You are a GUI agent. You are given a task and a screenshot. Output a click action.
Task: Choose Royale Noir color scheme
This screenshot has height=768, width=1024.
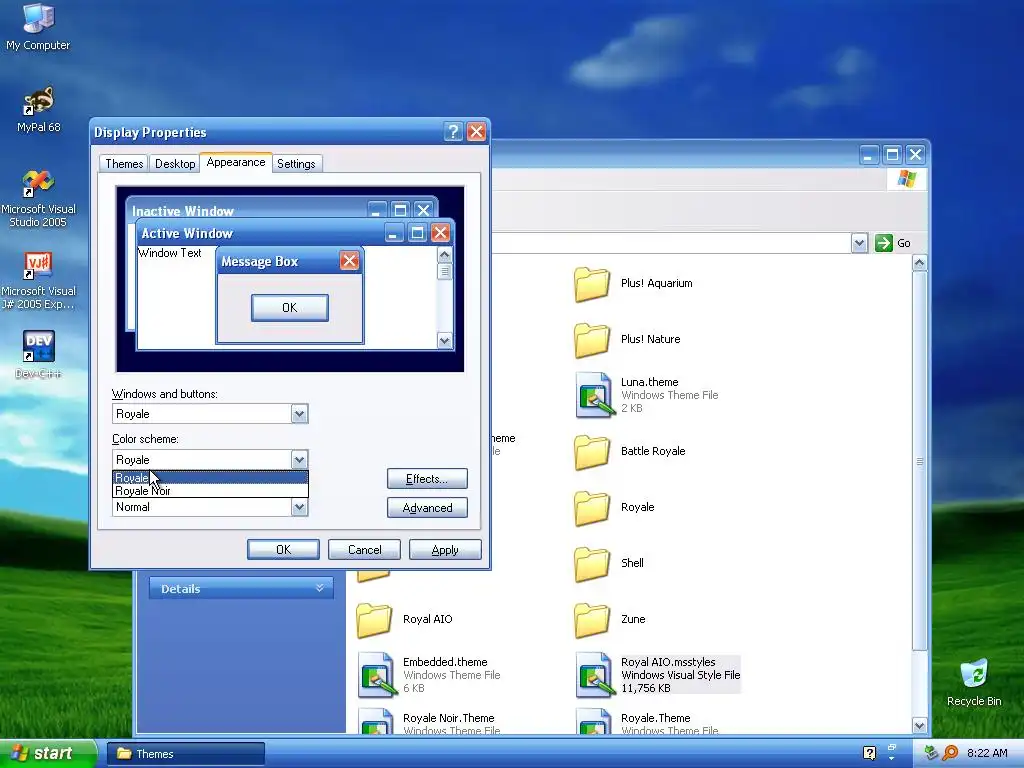(210, 491)
